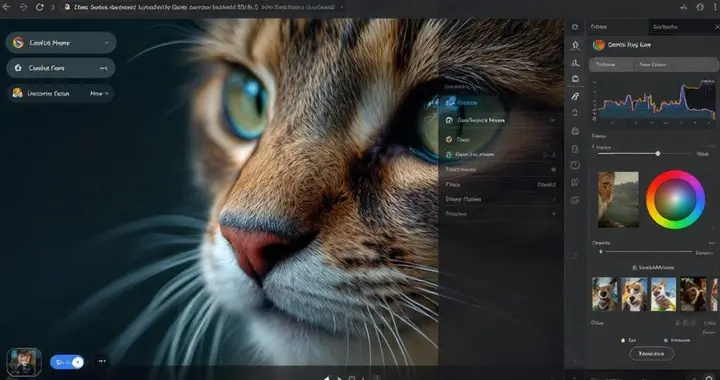720x380 pixels.
Task: Select the thumbnail of the dog against blue sky
Action: (x=664, y=294)
